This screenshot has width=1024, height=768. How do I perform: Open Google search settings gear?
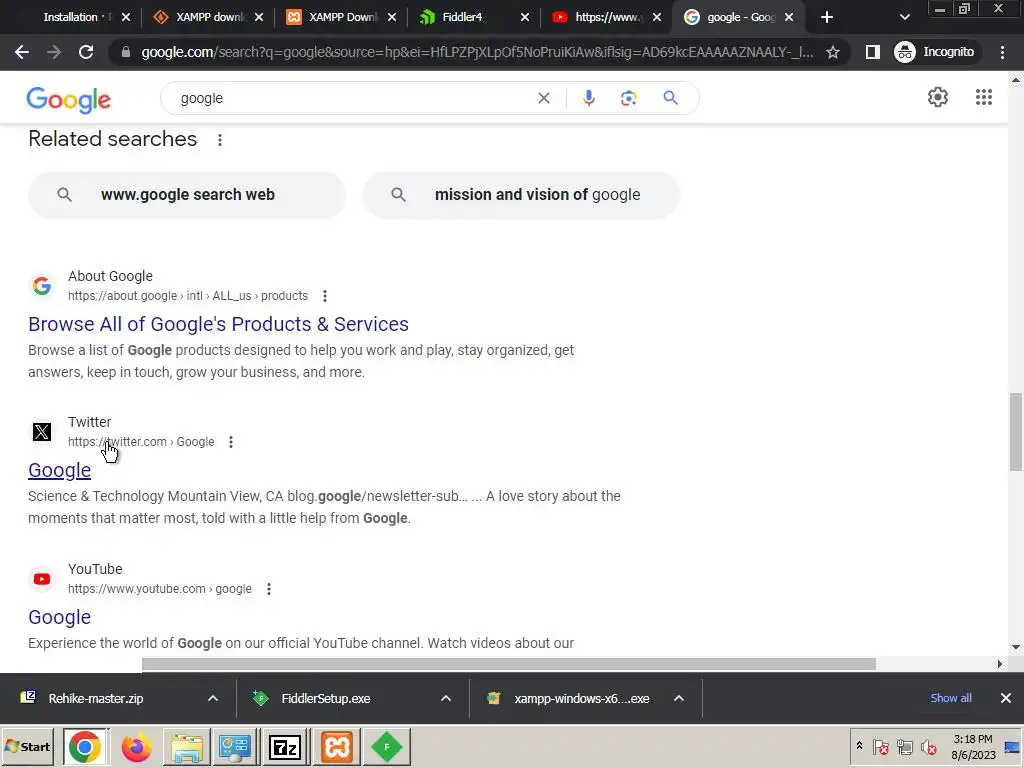click(938, 97)
